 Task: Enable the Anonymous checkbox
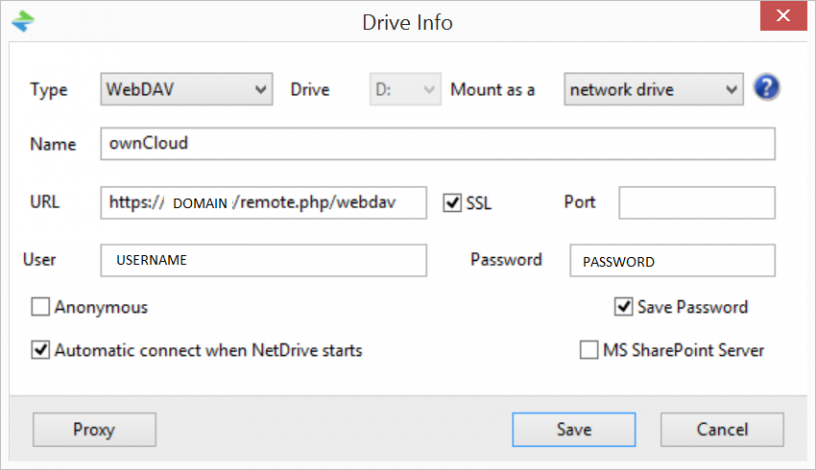pos(40,307)
